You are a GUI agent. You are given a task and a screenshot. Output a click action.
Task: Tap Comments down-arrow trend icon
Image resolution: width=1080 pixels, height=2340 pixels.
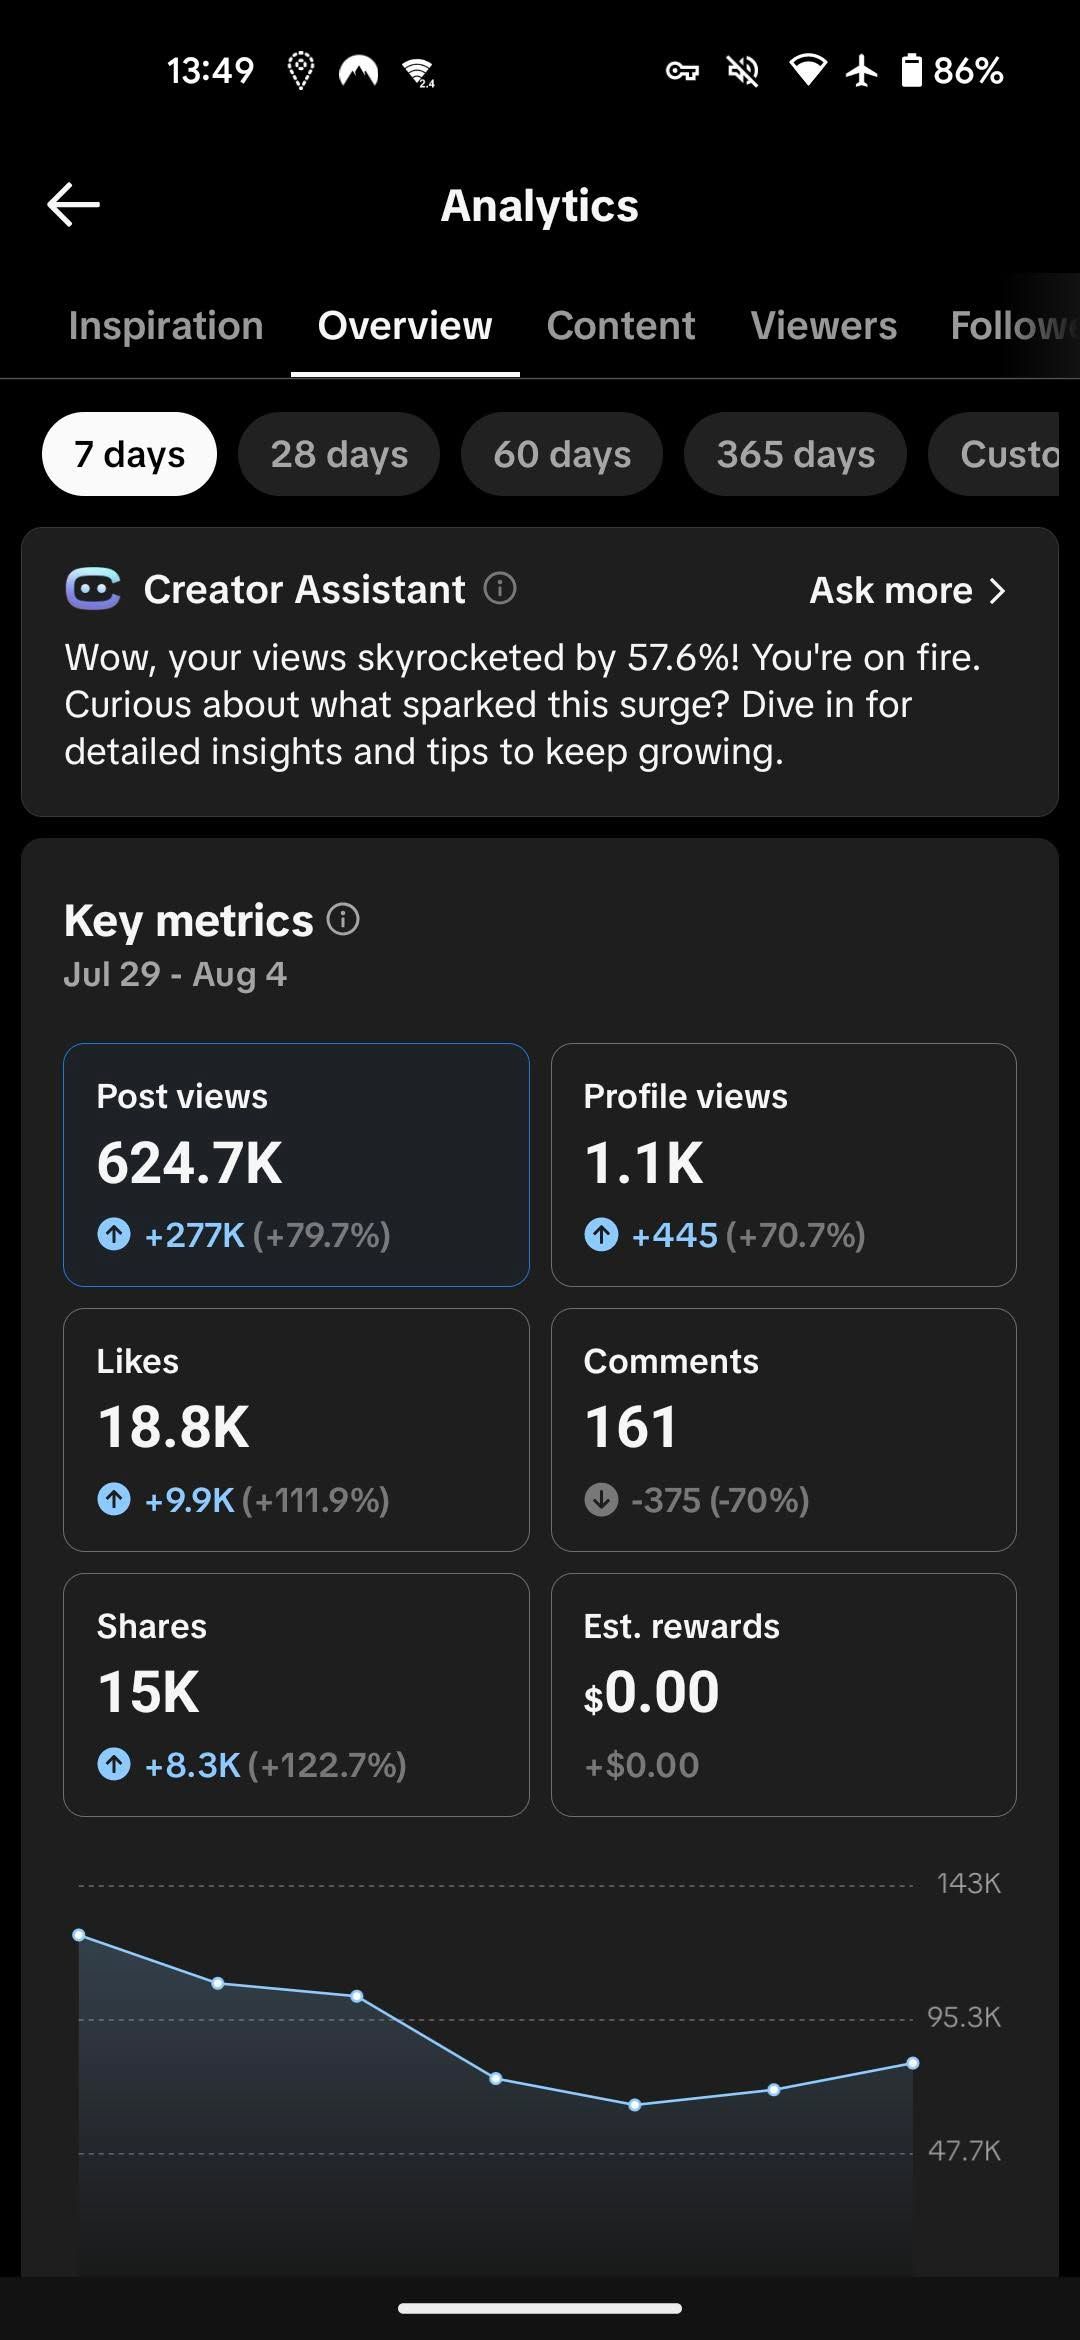[x=601, y=1499]
